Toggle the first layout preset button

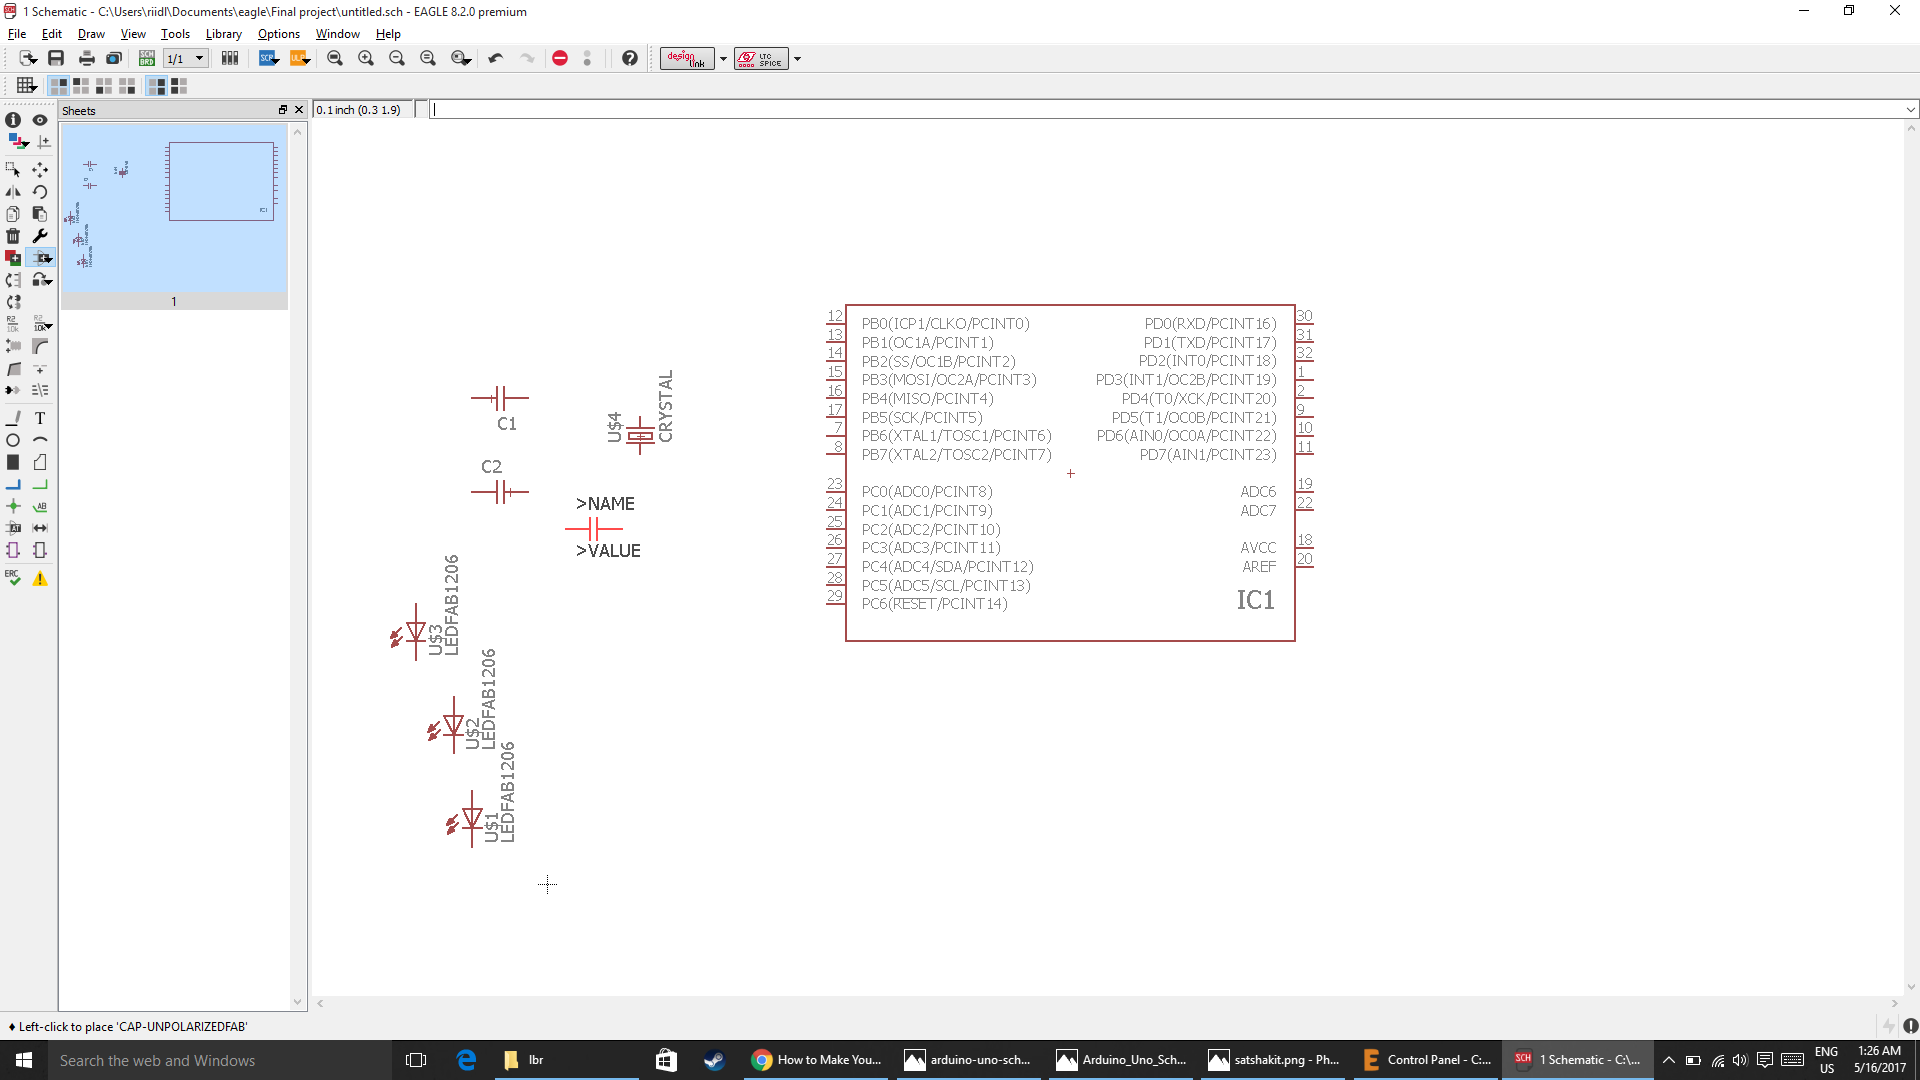click(59, 86)
